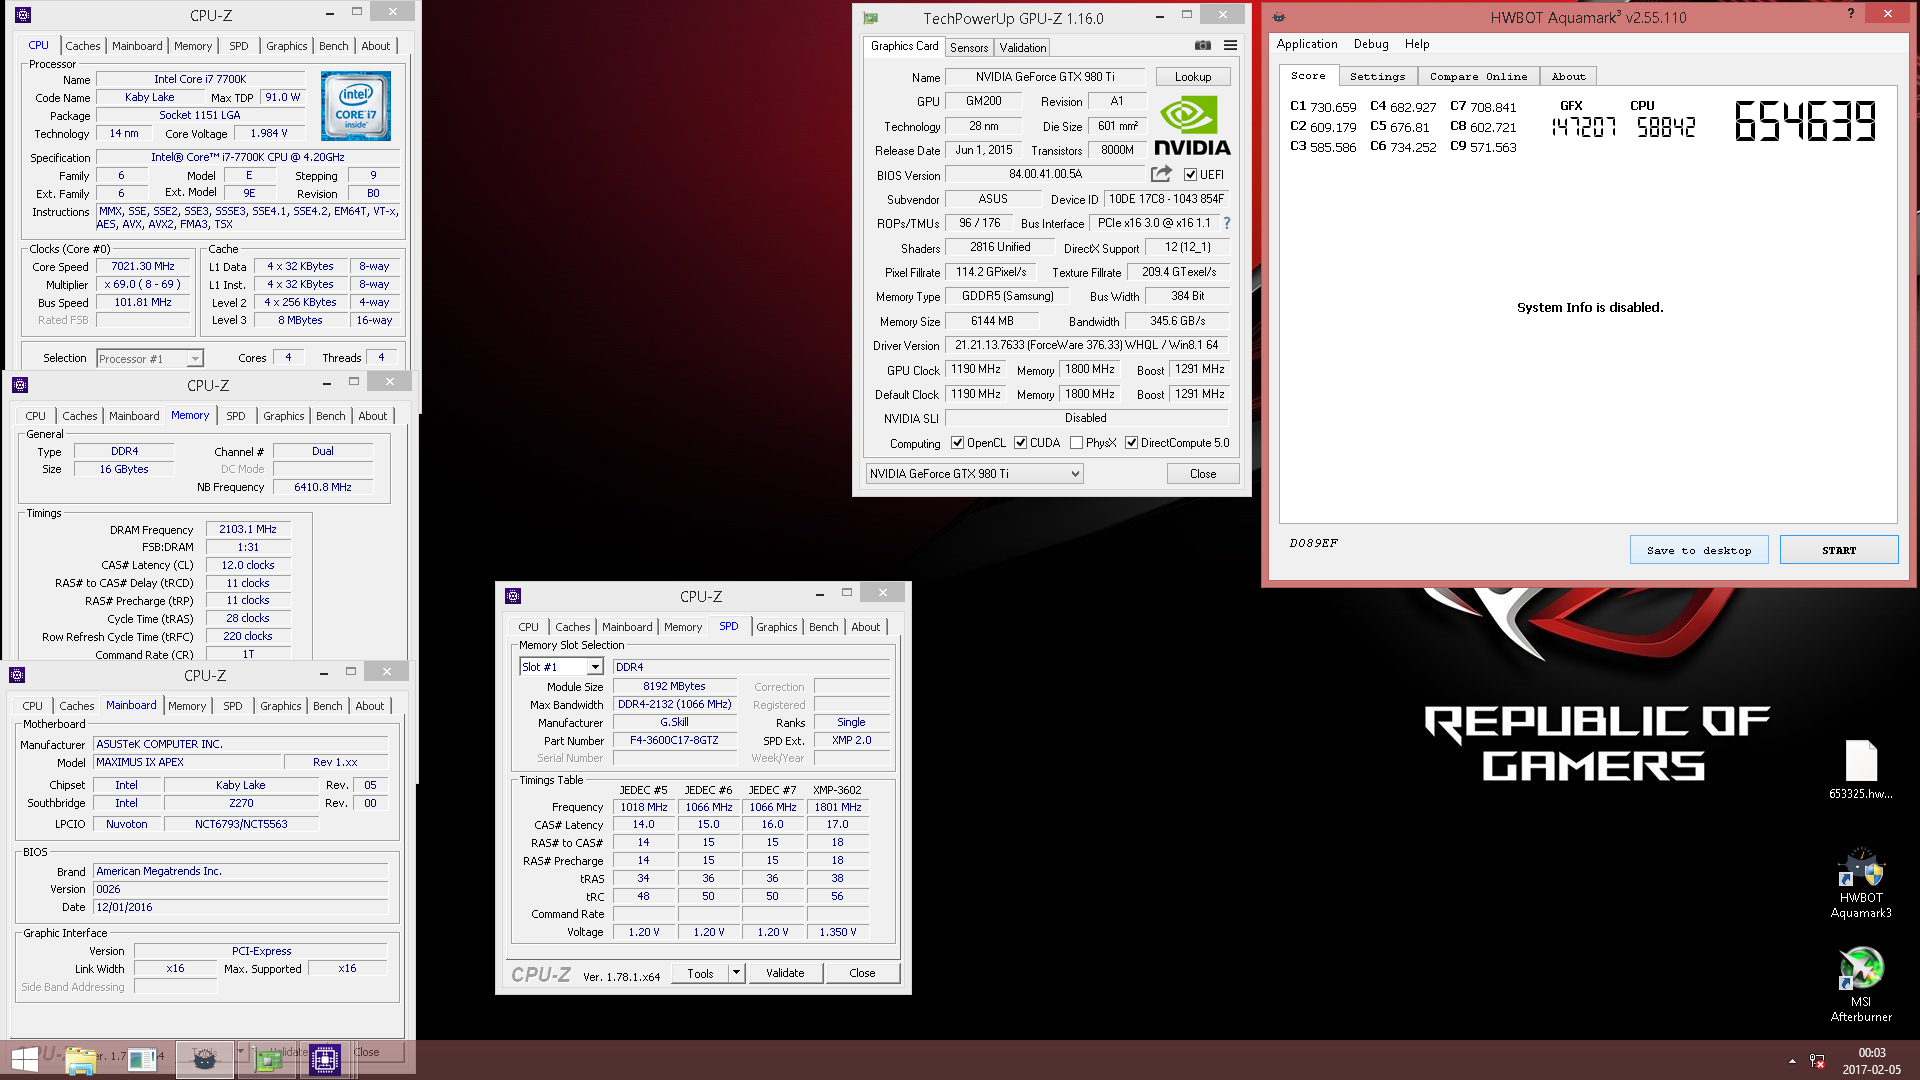Expand the Tools dropdown arrow in CPU-Z
Viewport: 1920px width, 1080px height.
737,973
